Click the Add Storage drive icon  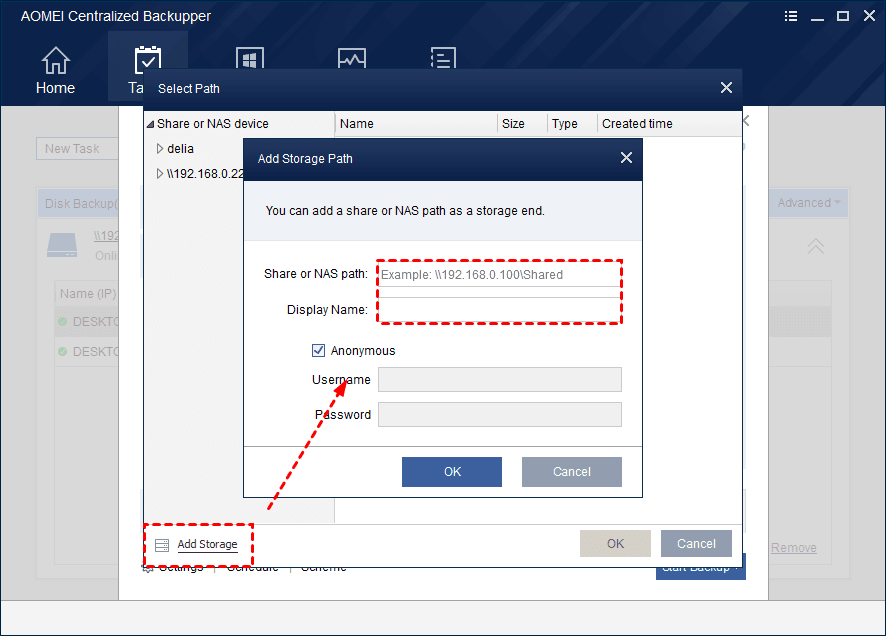pyautogui.click(x=162, y=545)
